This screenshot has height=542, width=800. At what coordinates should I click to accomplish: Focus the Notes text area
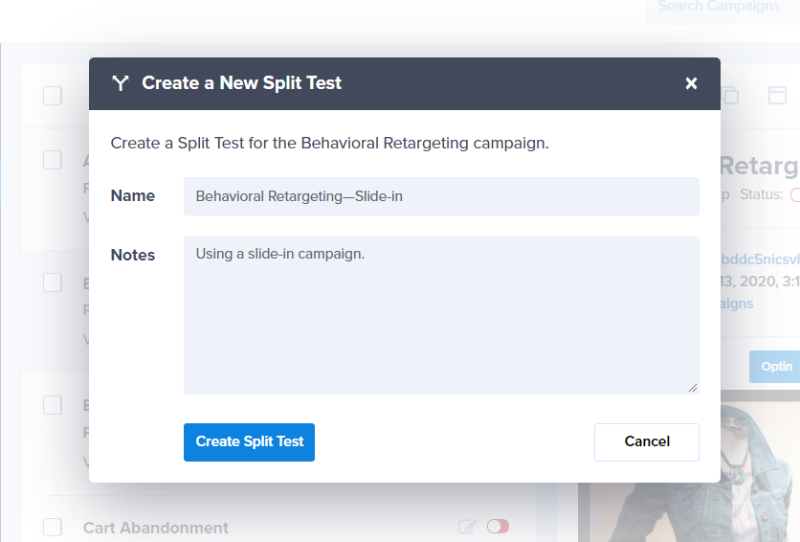pyautogui.click(x=441, y=315)
